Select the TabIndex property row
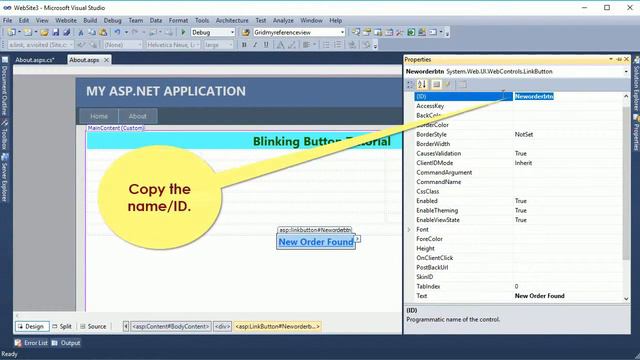640x360 pixels. click(518, 287)
